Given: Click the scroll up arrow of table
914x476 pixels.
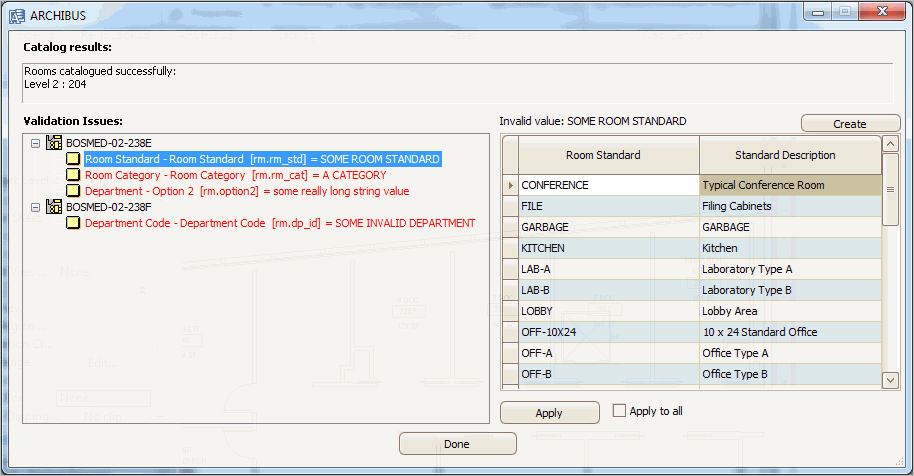Looking at the screenshot, I should (x=890, y=144).
